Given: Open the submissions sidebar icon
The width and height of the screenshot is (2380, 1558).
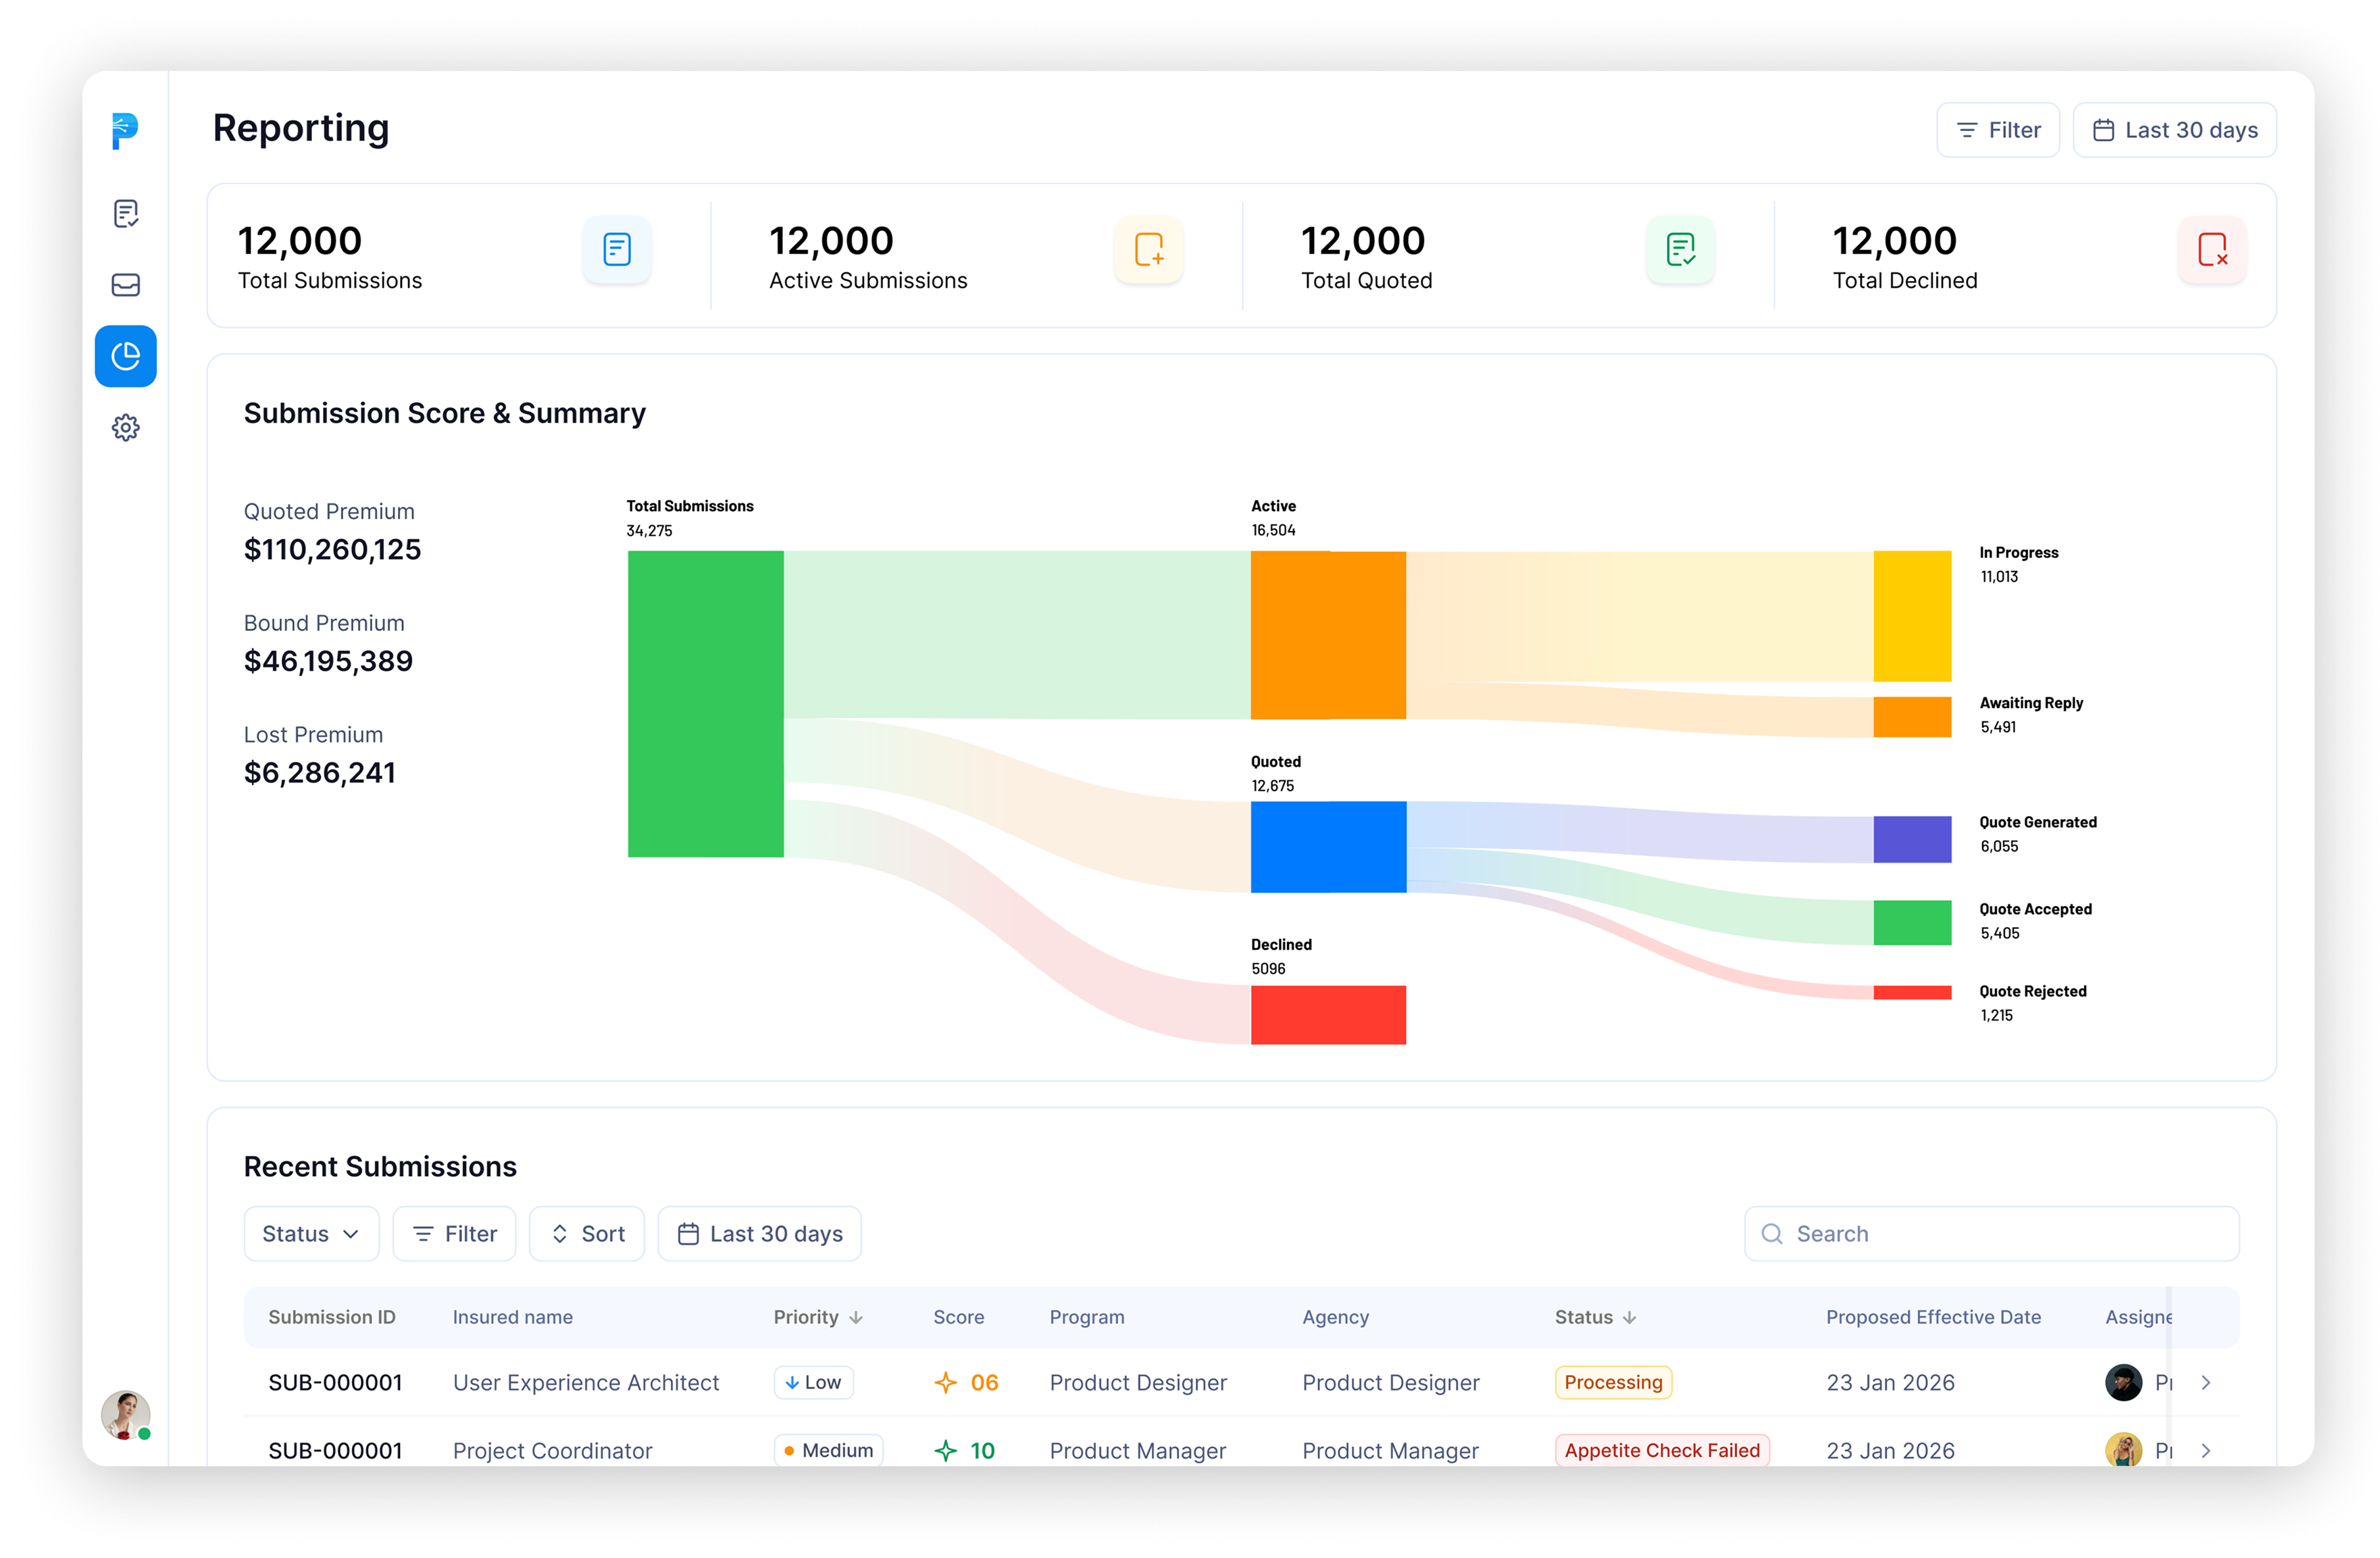Looking at the screenshot, I should 125,213.
